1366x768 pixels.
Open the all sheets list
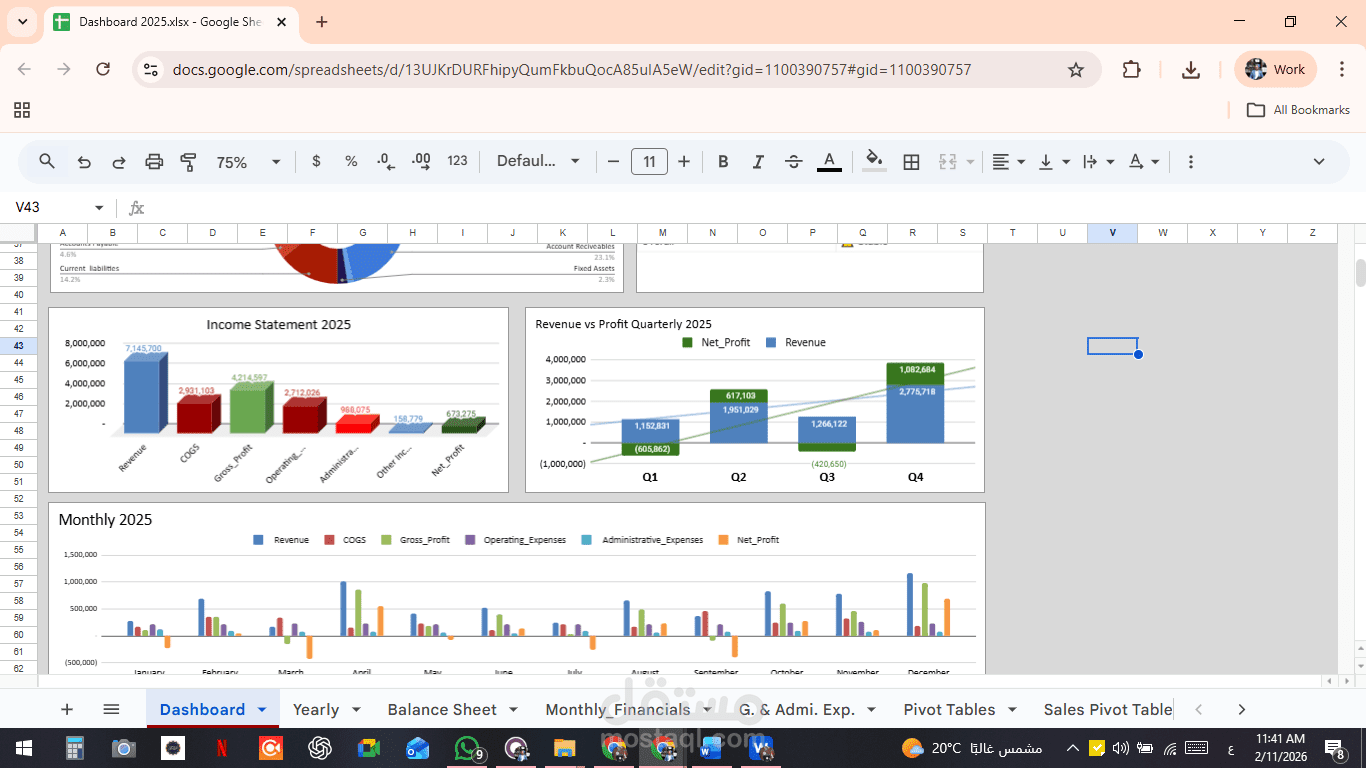111,709
